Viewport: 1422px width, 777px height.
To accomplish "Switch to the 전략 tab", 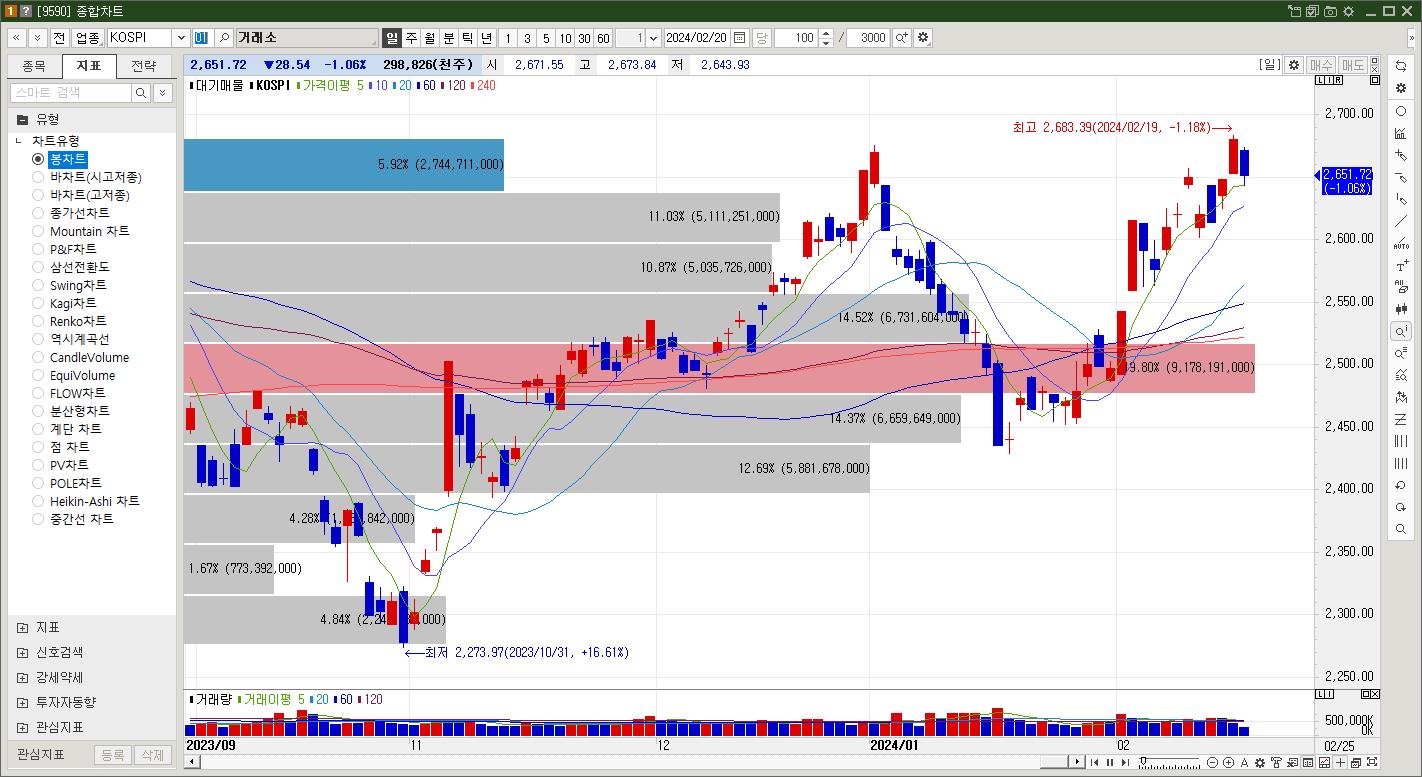I will click(143, 66).
